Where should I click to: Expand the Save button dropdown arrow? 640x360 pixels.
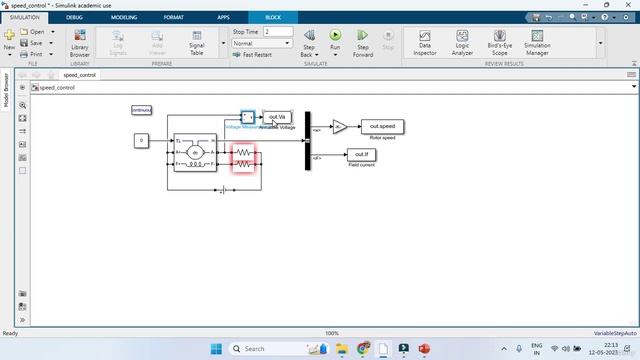[51, 43]
